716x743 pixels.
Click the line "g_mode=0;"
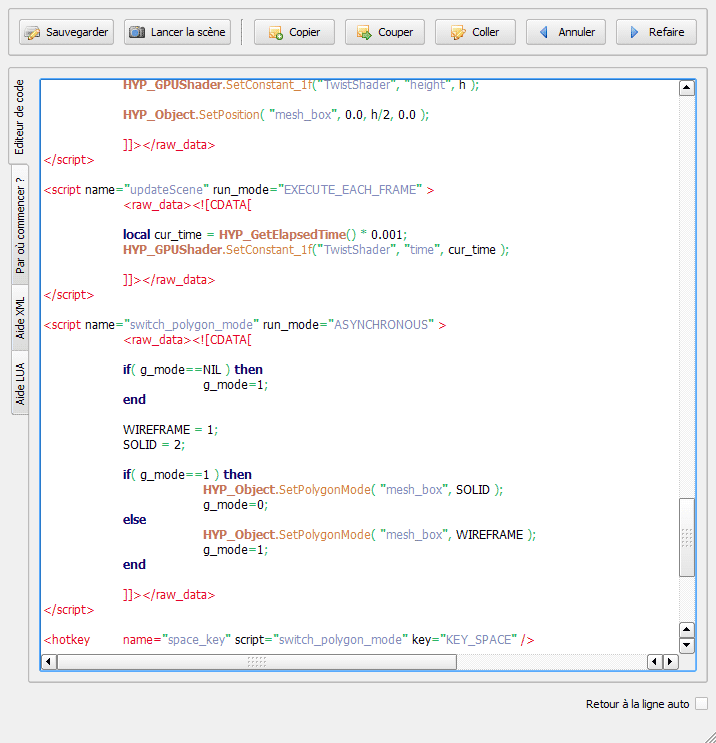tap(236, 505)
